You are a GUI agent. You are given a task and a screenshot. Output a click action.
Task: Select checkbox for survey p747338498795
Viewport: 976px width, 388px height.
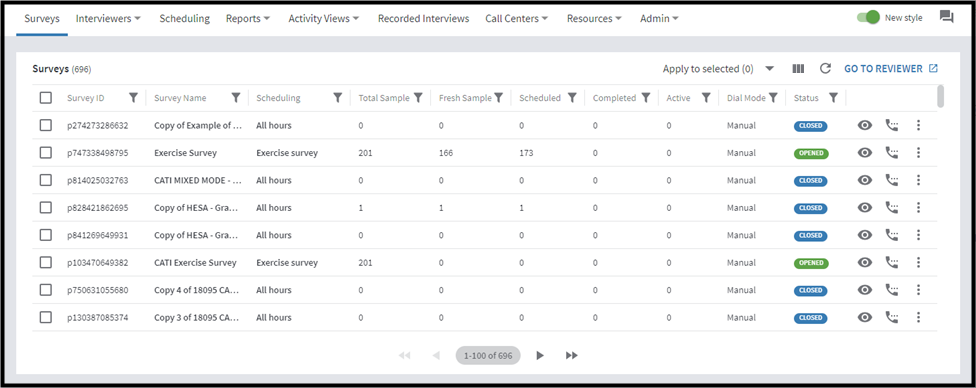(45, 153)
